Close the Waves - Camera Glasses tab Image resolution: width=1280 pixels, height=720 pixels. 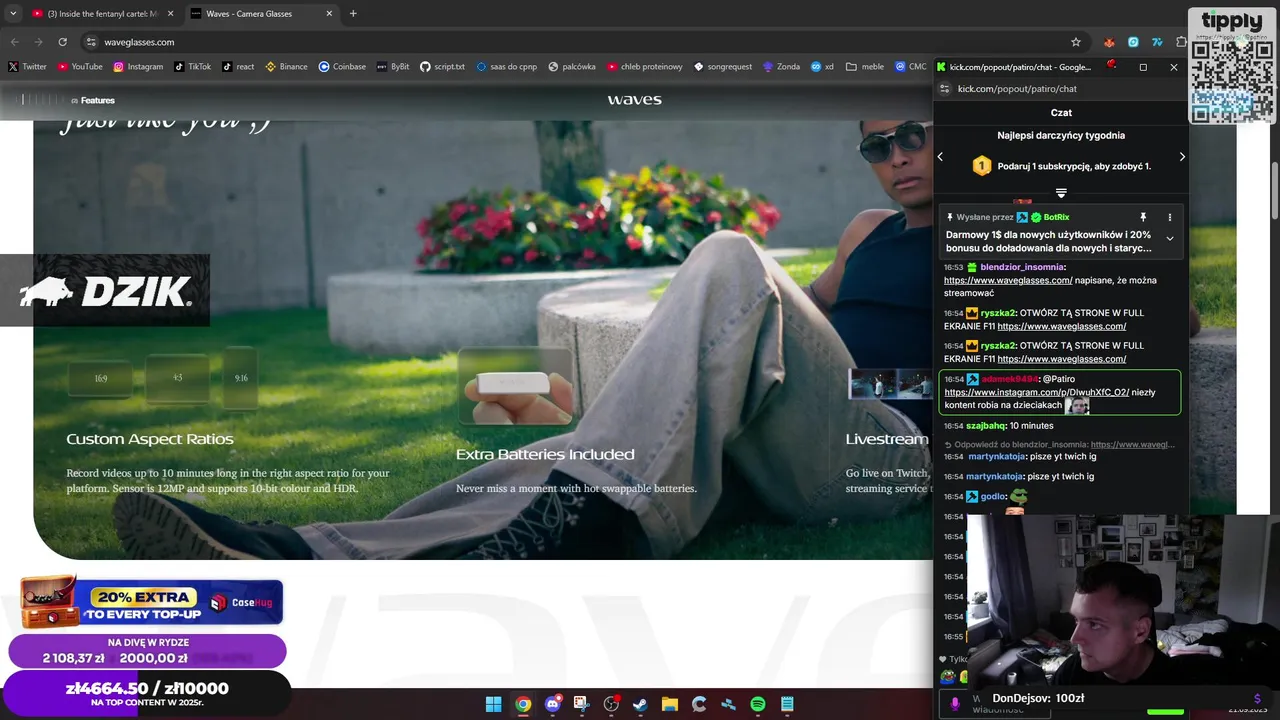(x=329, y=14)
